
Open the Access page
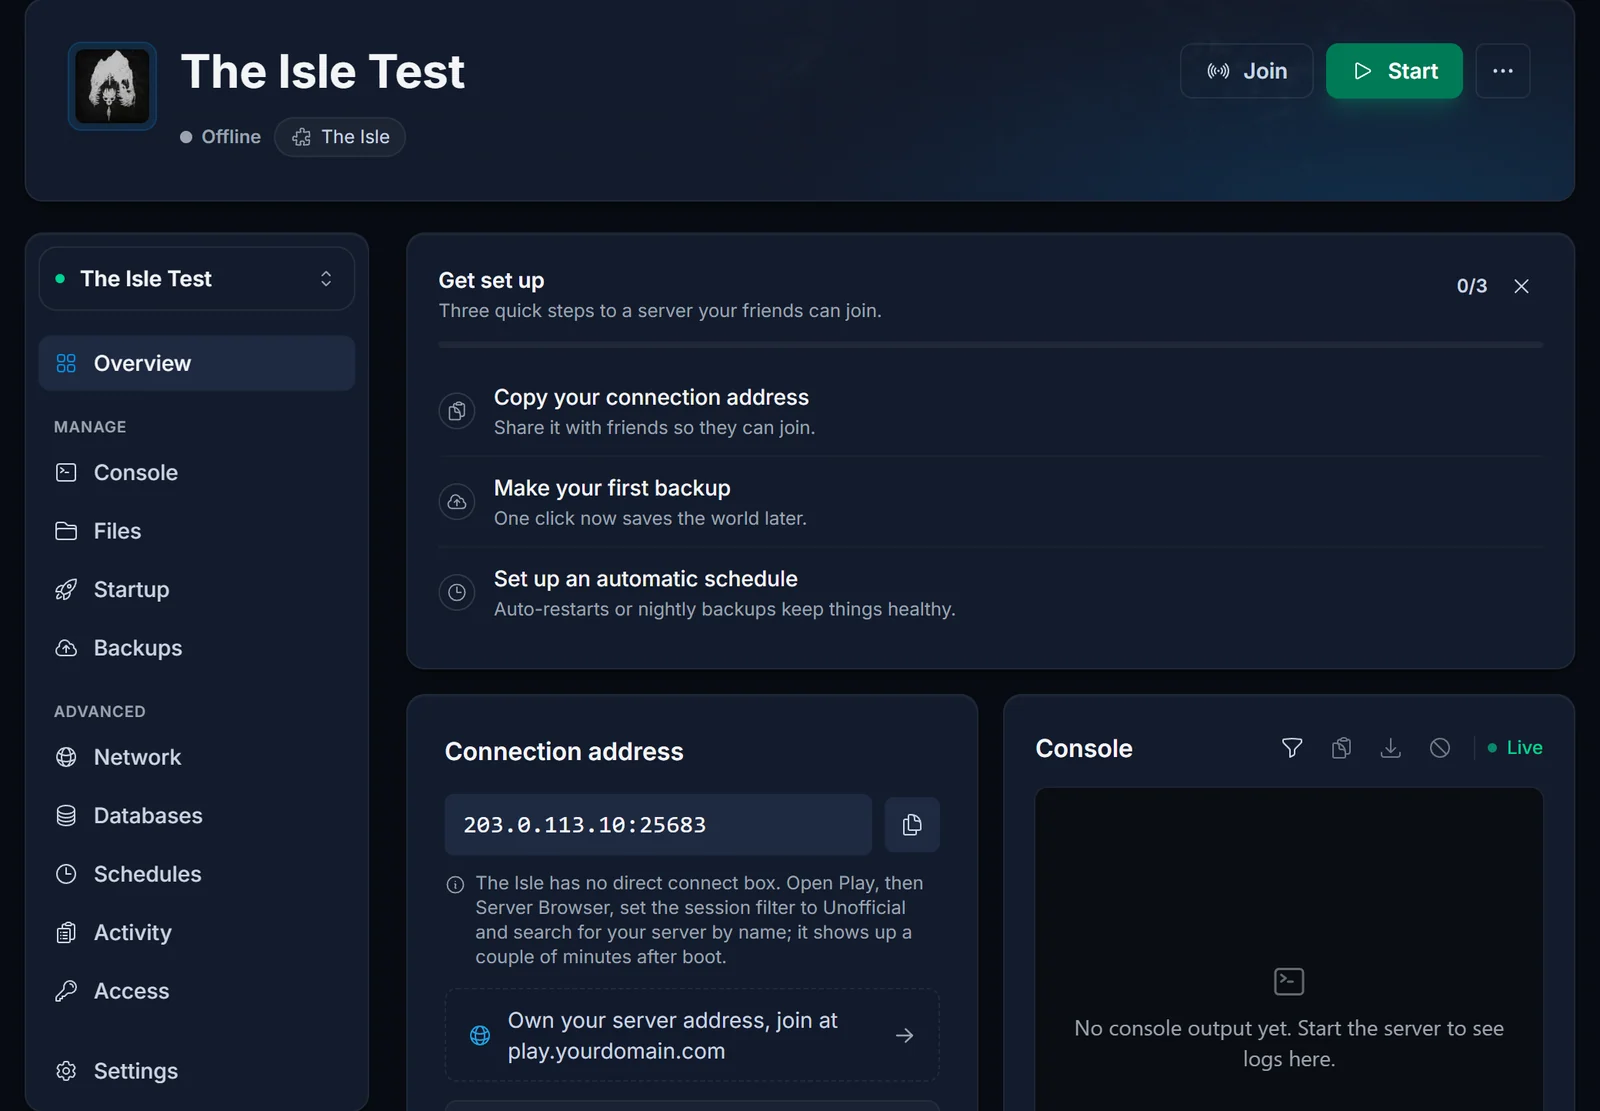pos(197,991)
